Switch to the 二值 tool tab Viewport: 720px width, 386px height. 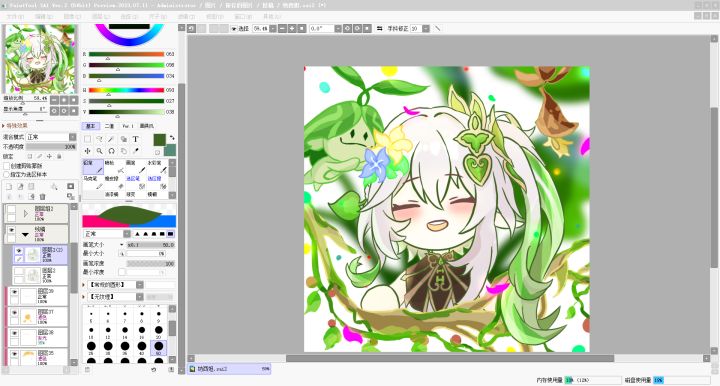click(109, 126)
